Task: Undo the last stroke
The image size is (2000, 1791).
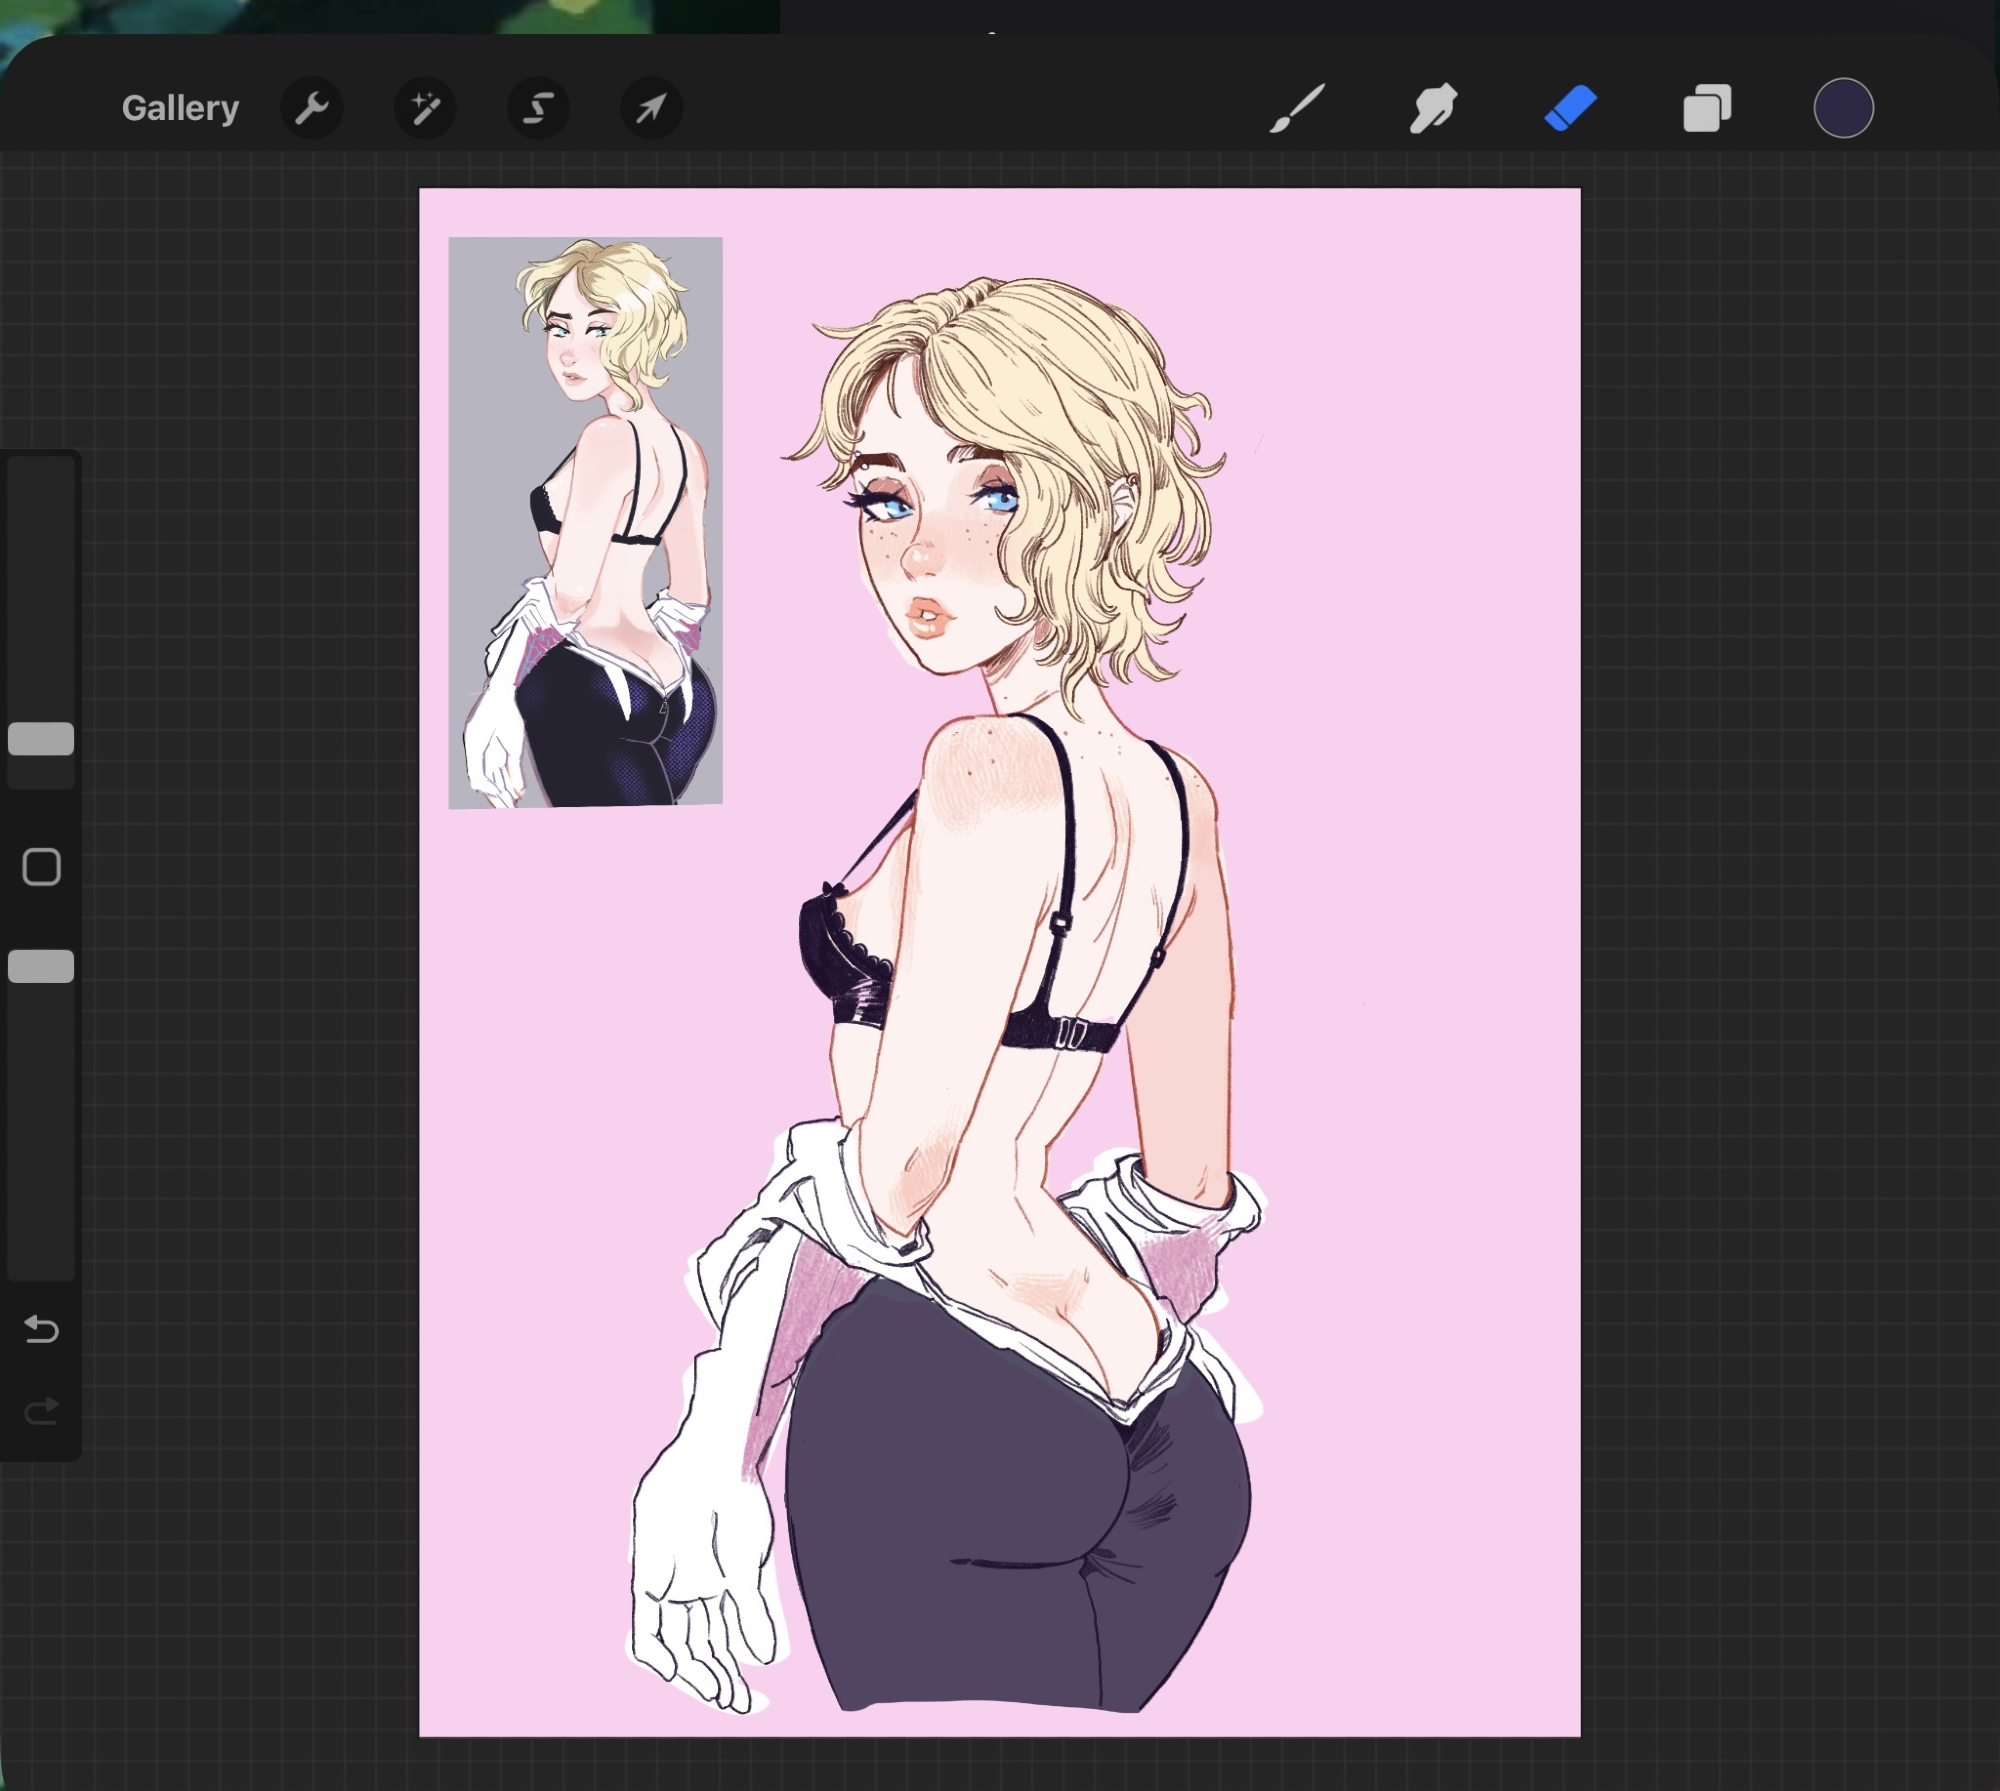Action: (x=41, y=1329)
